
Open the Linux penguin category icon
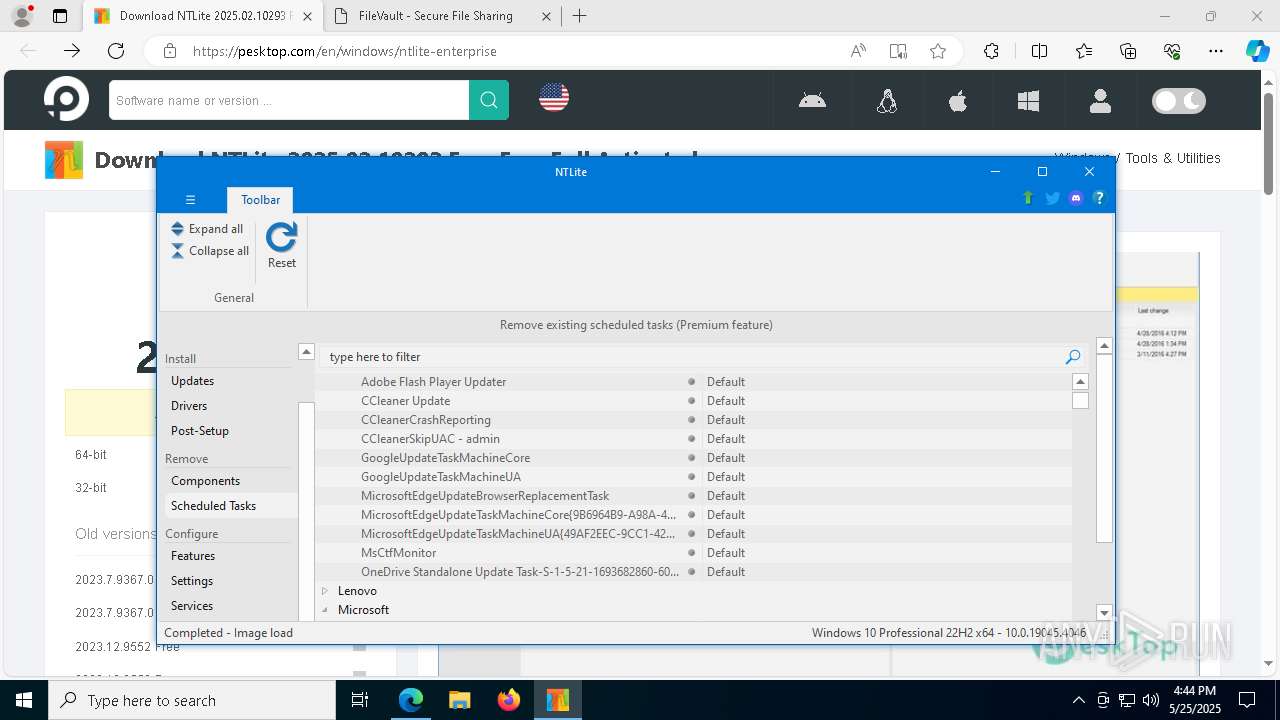click(886, 100)
